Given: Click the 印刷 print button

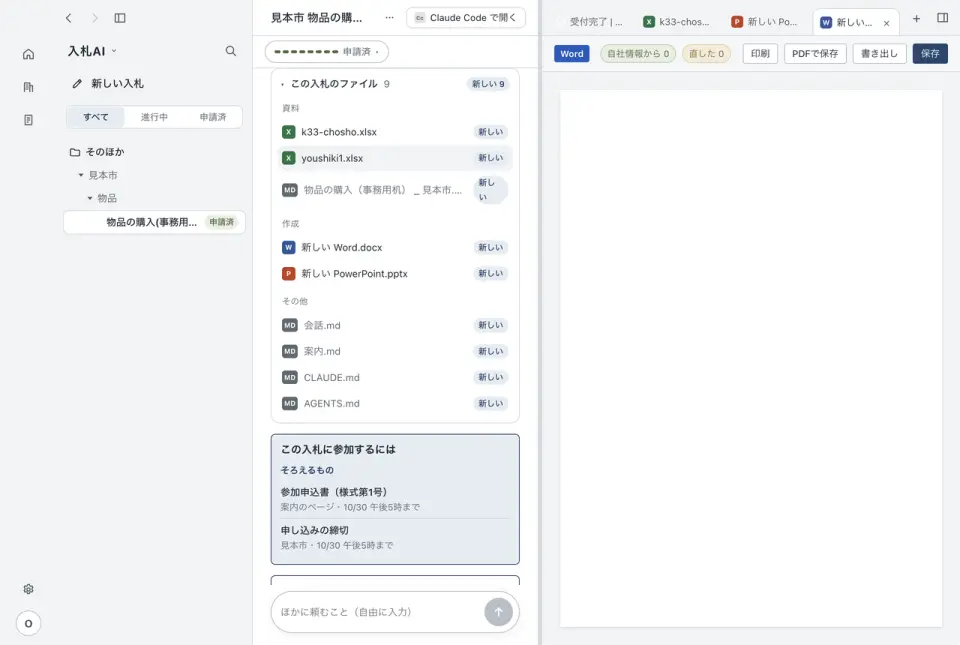Looking at the screenshot, I should (760, 54).
